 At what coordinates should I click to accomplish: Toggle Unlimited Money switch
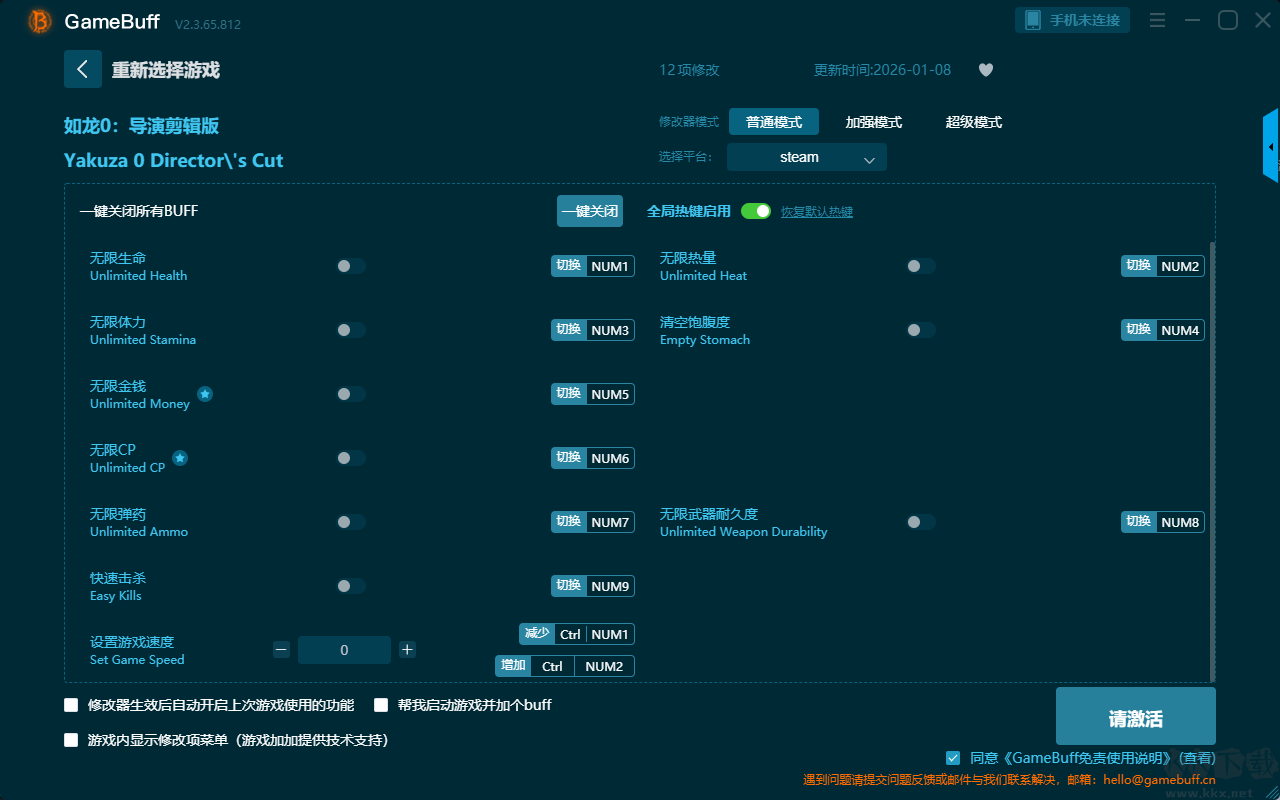click(351, 394)
